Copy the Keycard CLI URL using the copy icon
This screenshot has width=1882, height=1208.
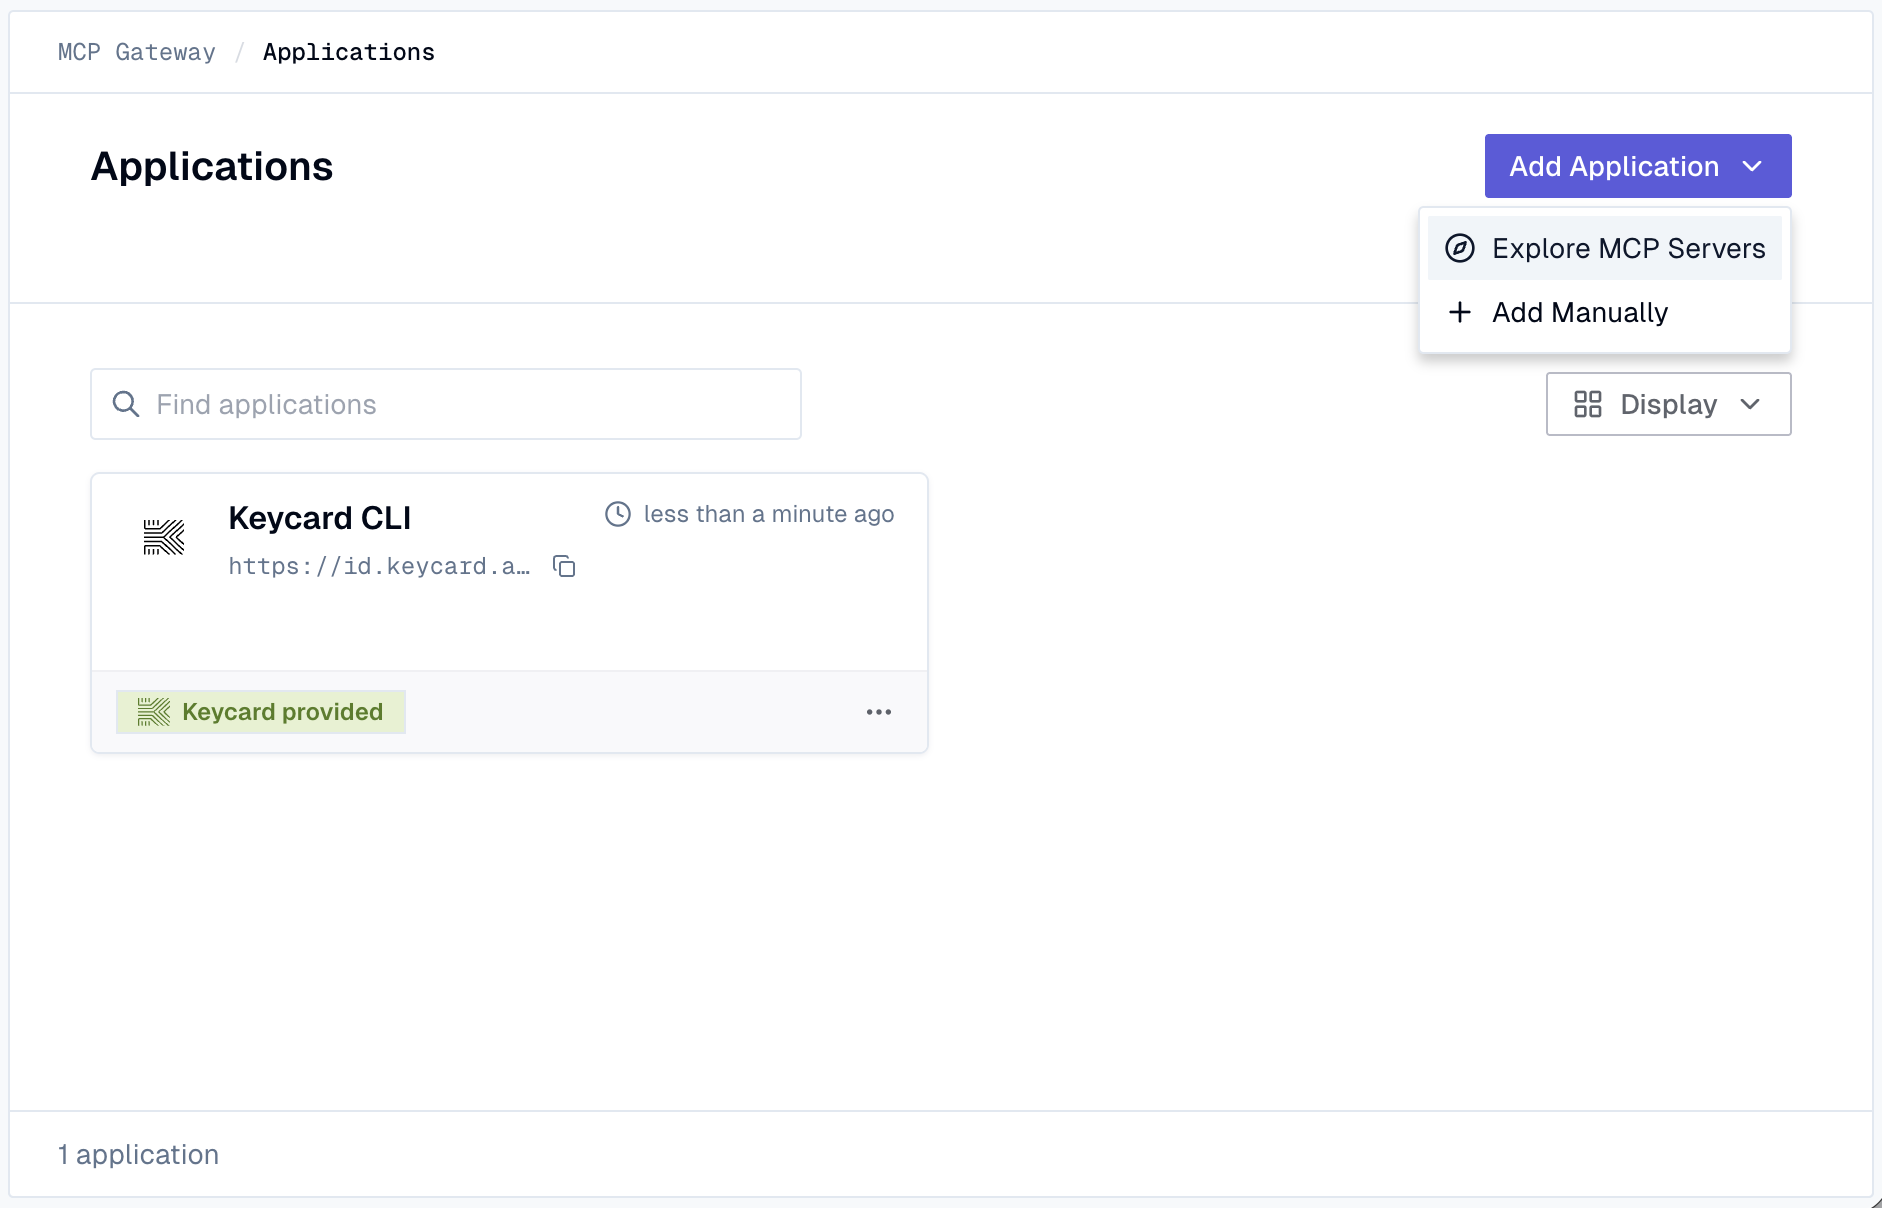pyautogui.click(x=565, y=566)
